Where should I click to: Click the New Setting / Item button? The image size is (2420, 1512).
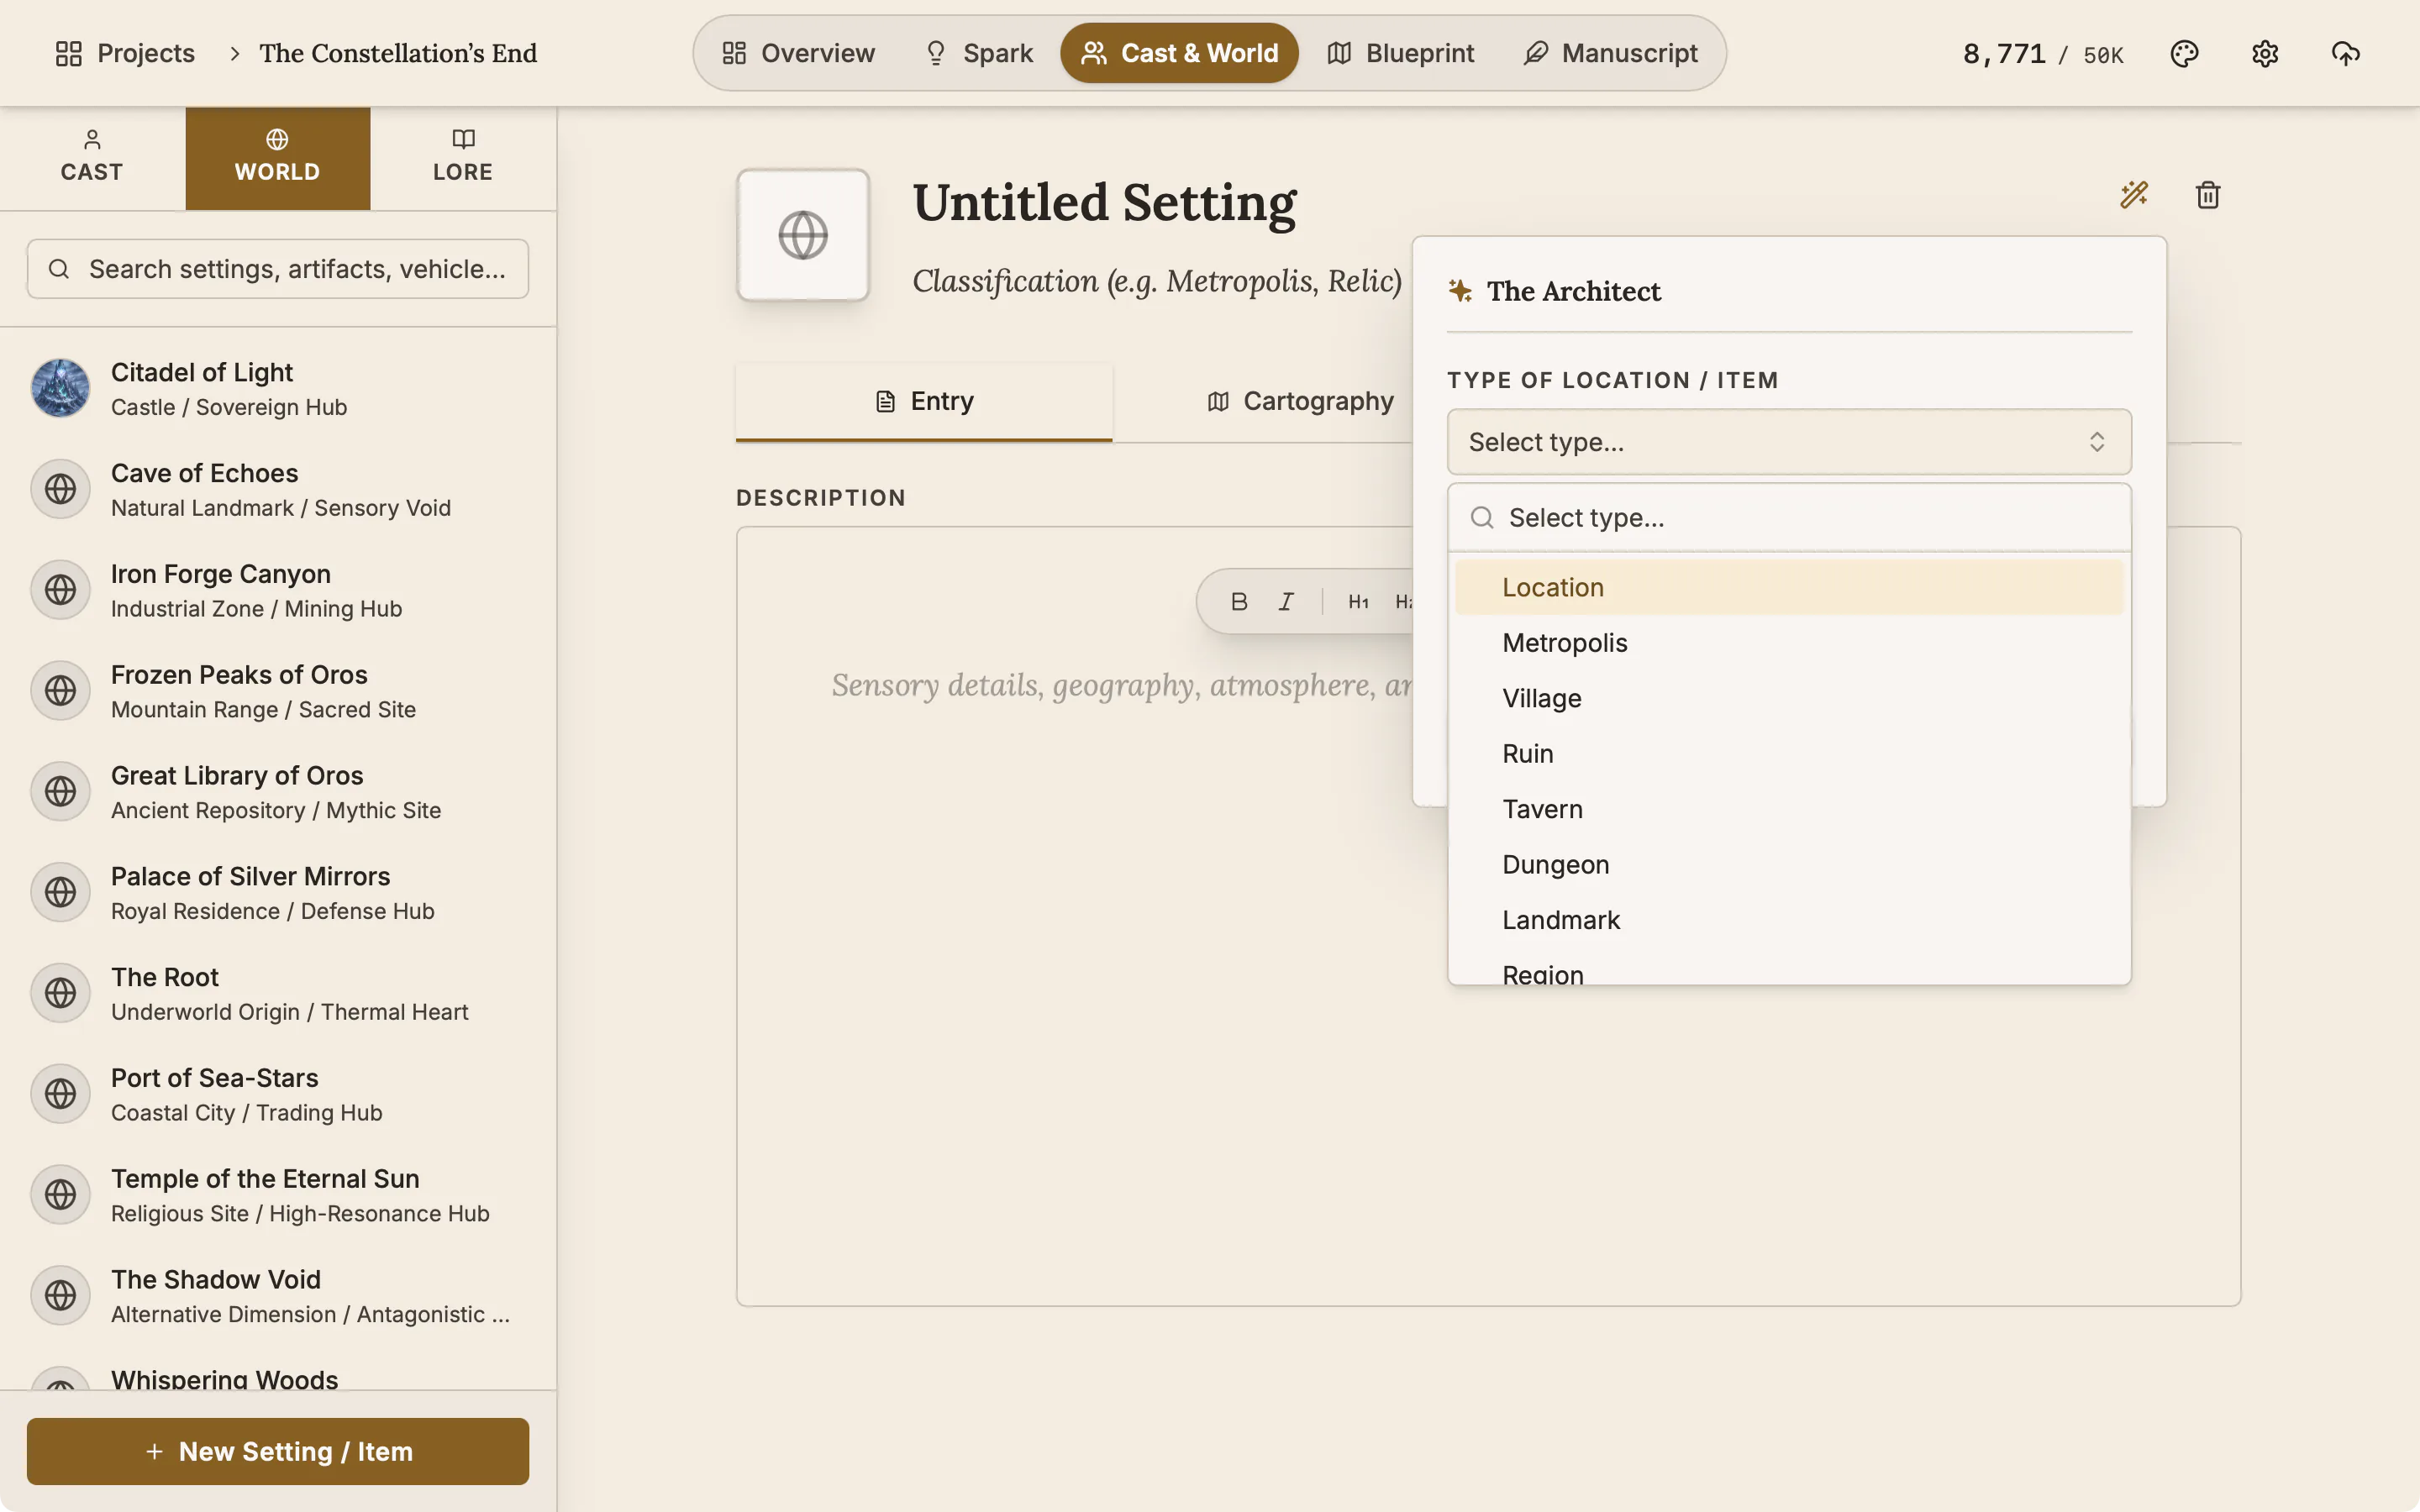point(278,1451)
